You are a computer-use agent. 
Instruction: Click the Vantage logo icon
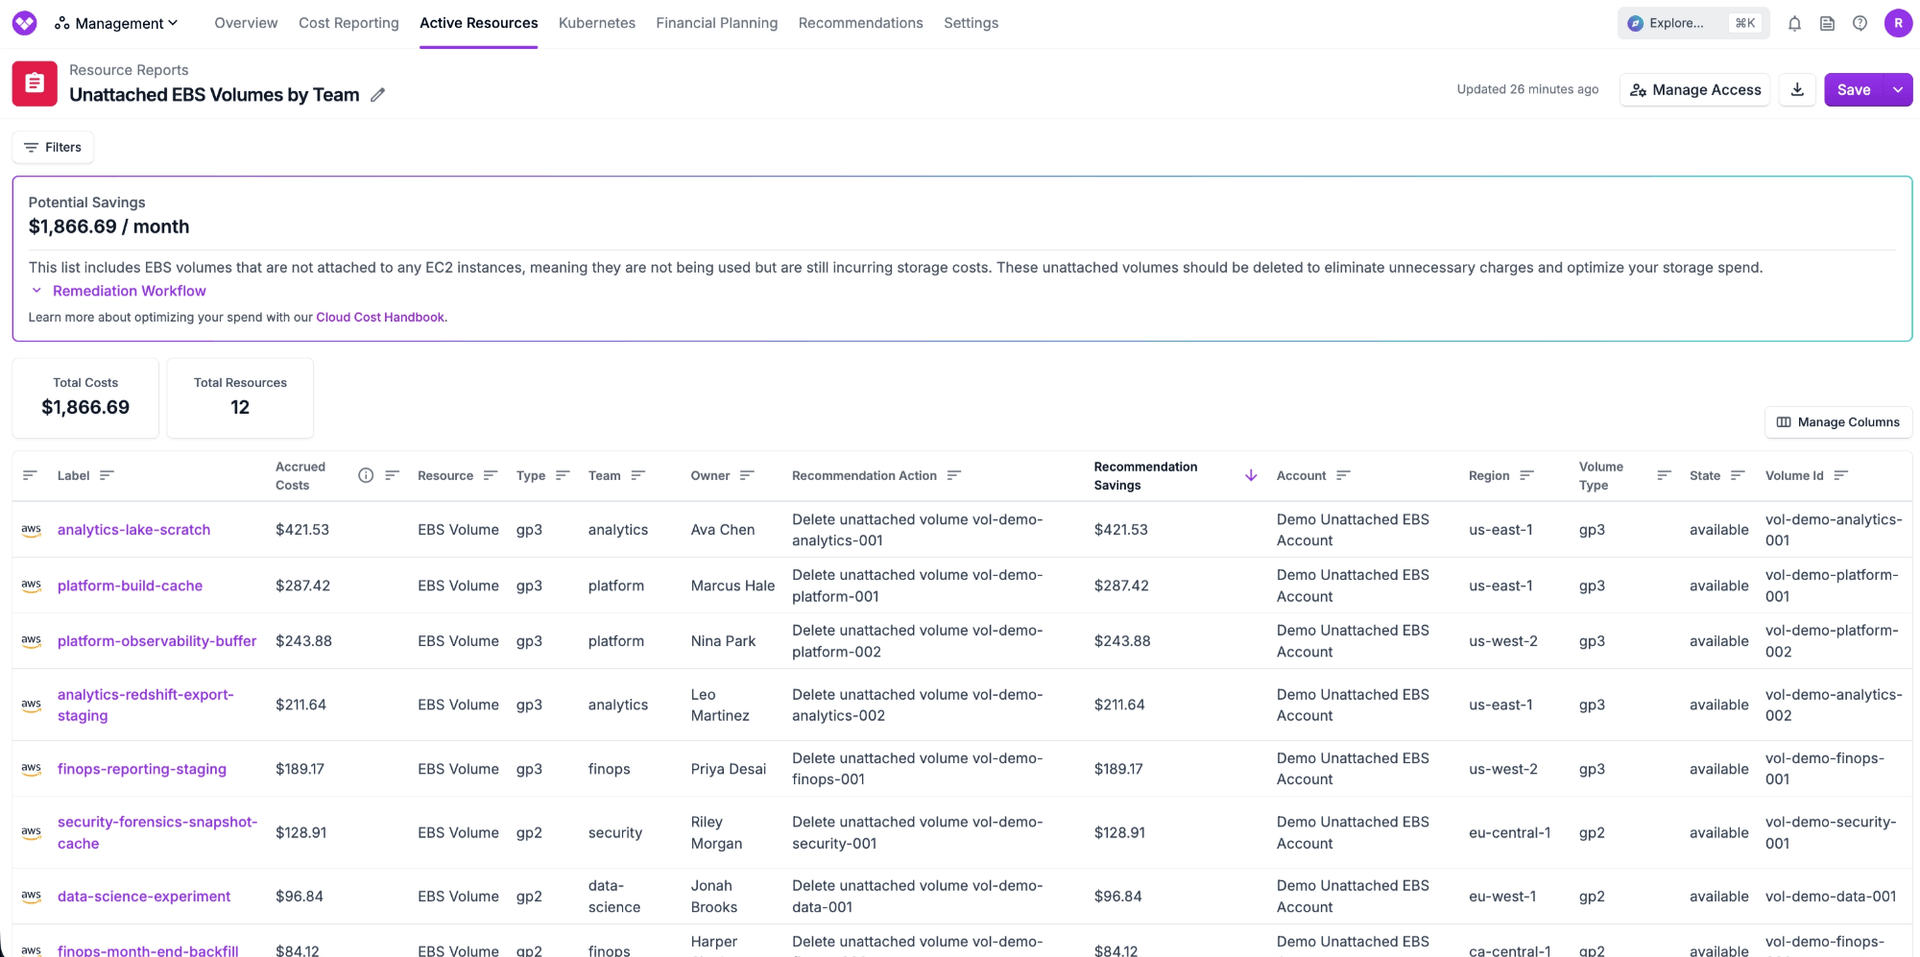[x=24, y=23]
